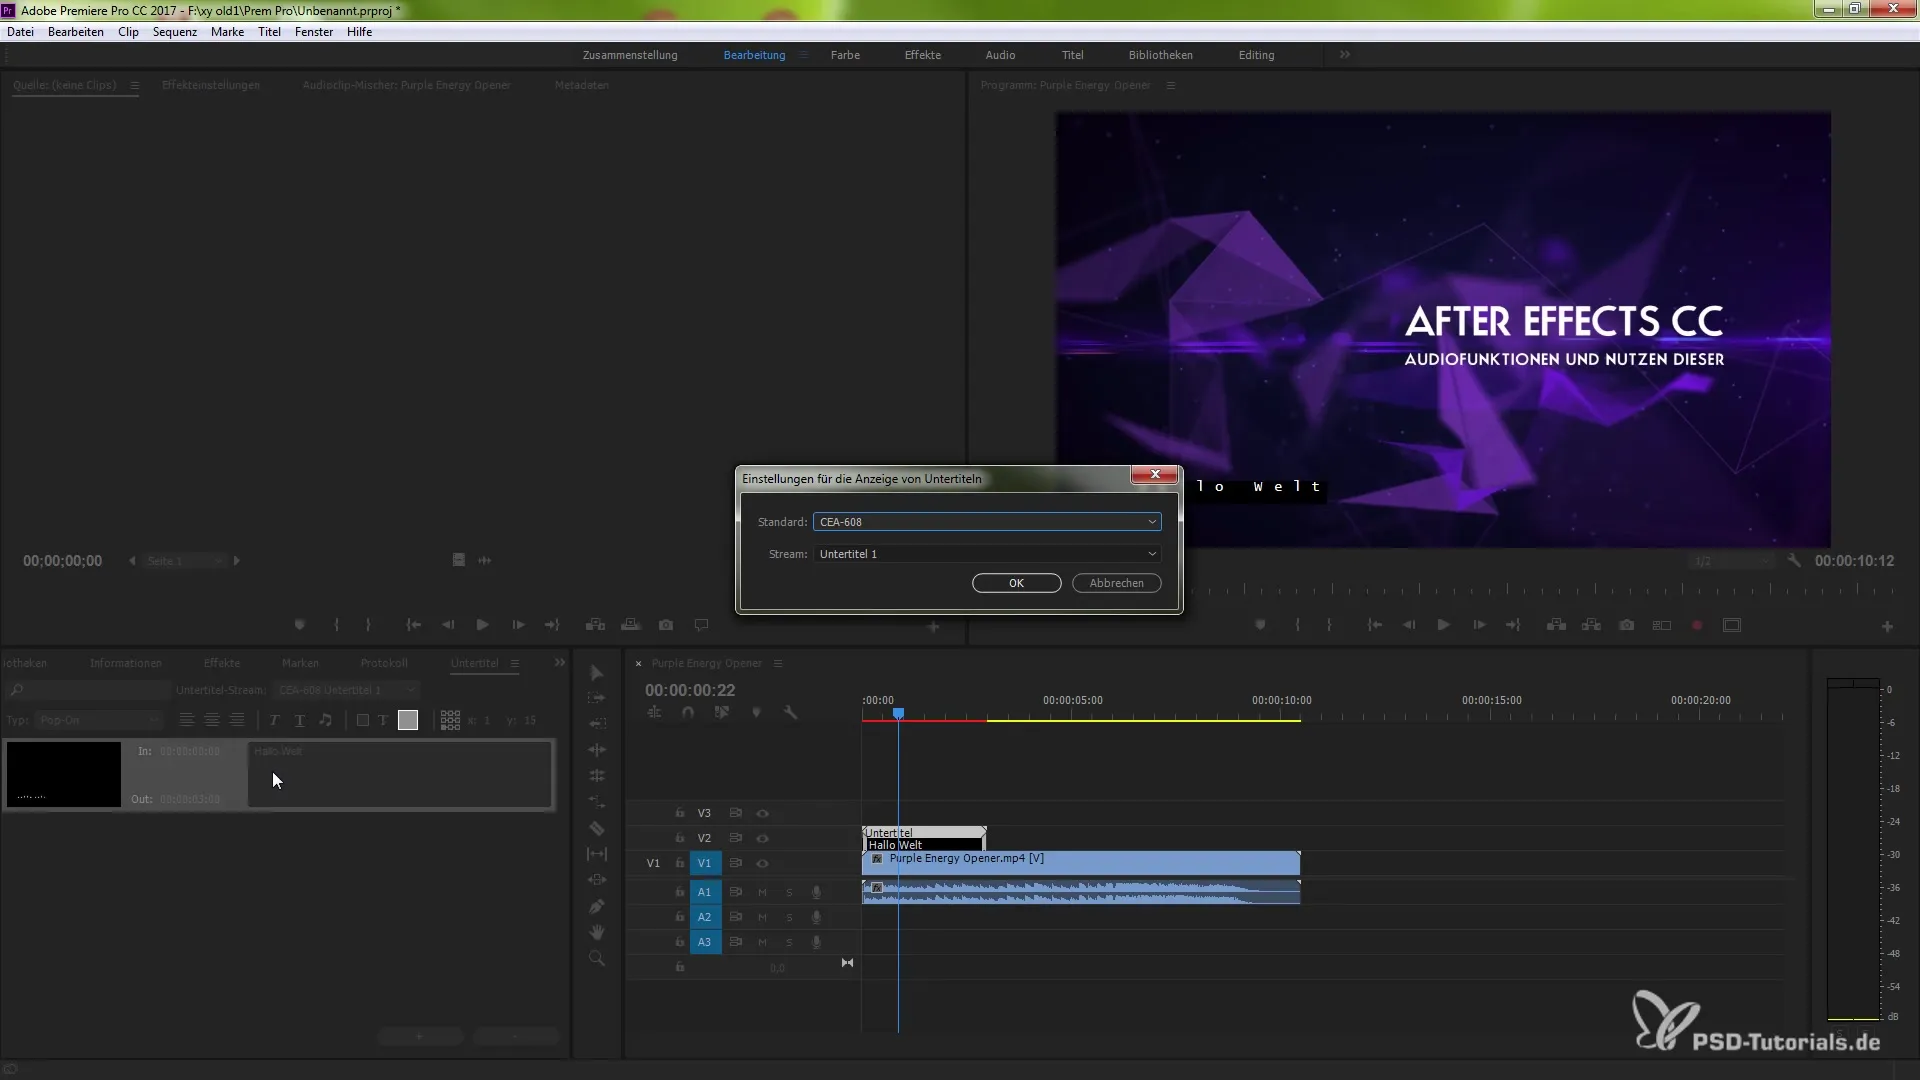Cancel the dialog with Abbrechen
This screenshot has height=1080, width=1920.
tap(1116, 583)
